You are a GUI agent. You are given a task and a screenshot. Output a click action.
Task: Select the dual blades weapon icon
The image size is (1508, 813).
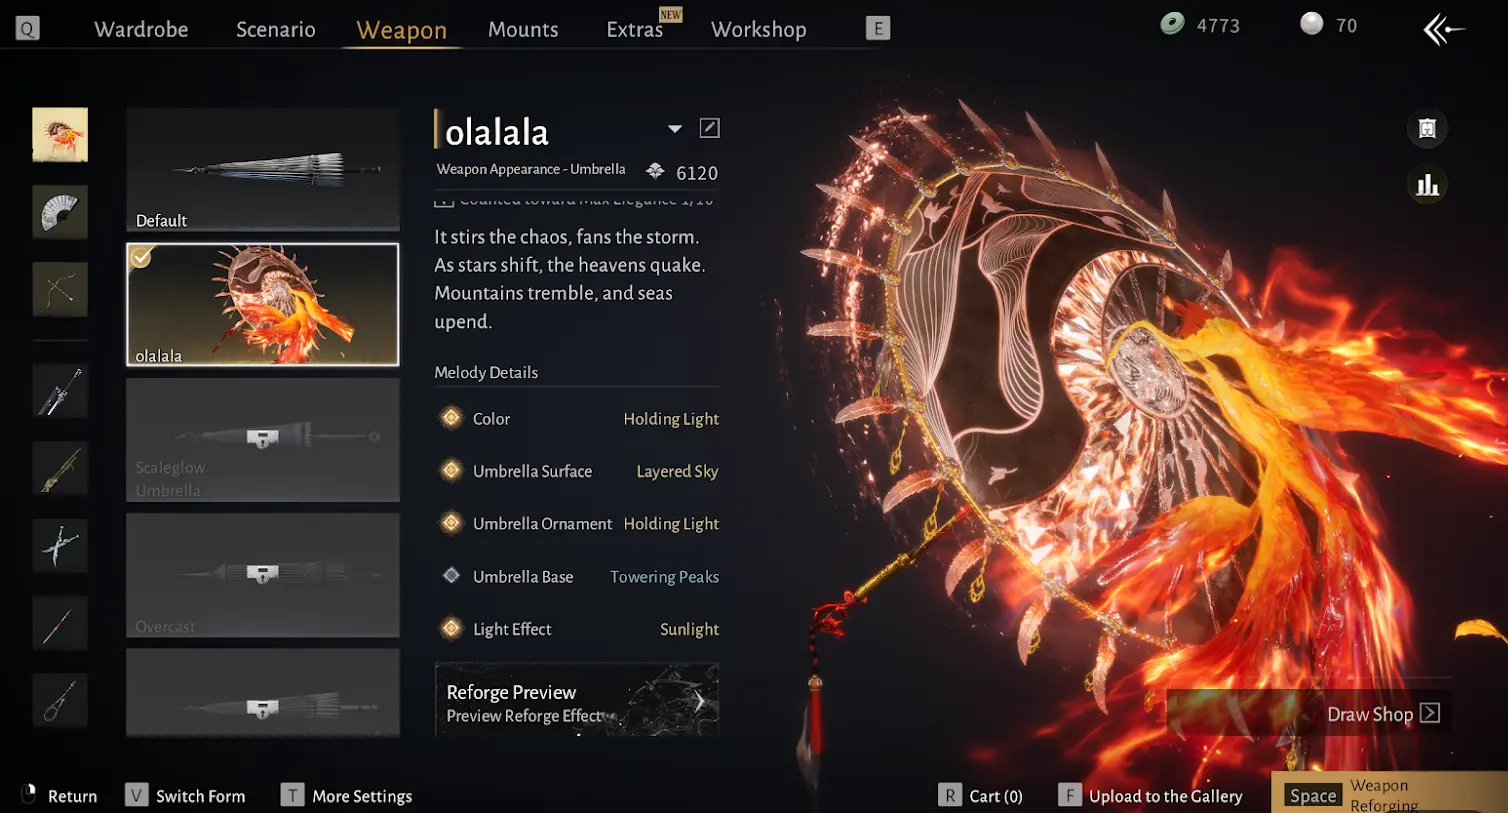point(60,546)
